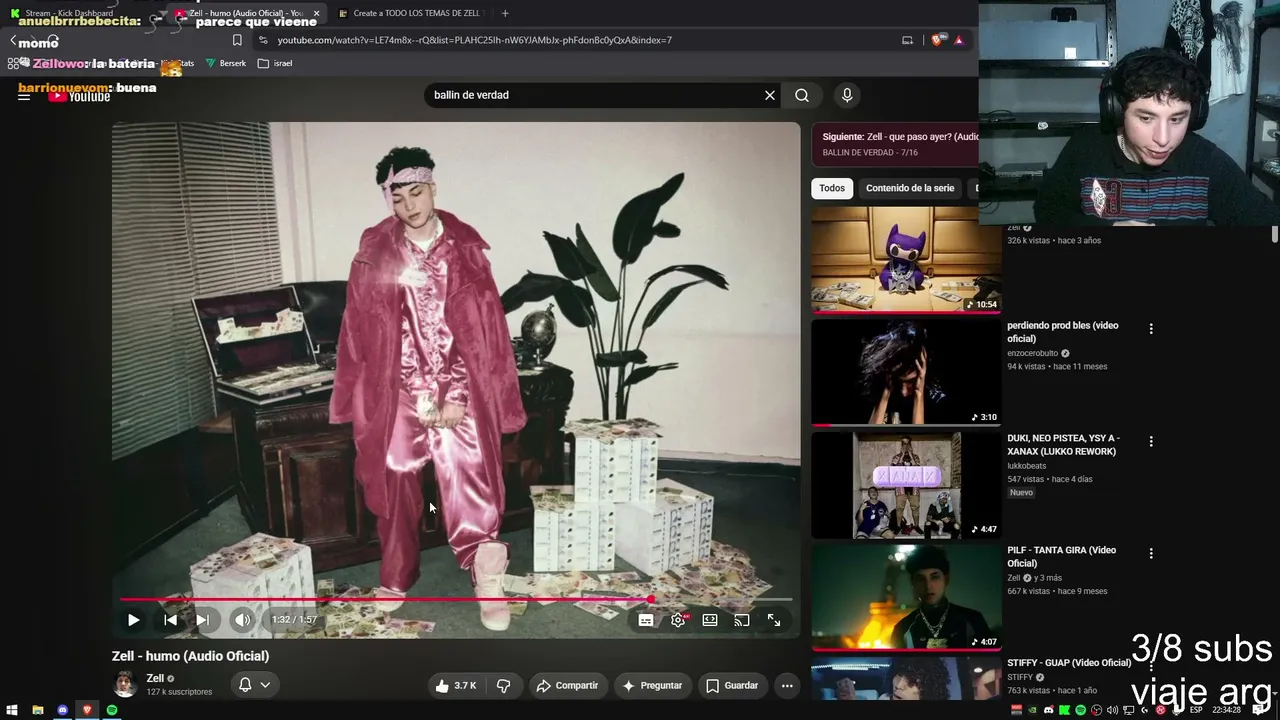Open a new browser tab

pos(505,13)
